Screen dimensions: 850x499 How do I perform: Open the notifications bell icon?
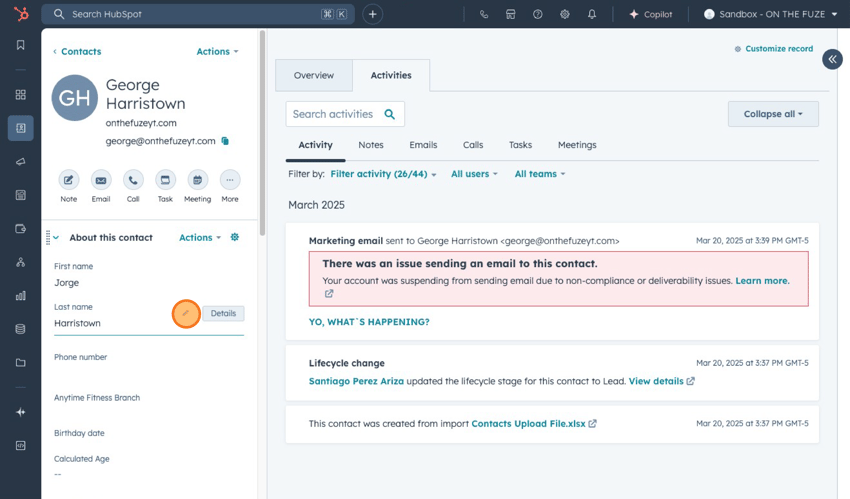click(x=592, y=15)
